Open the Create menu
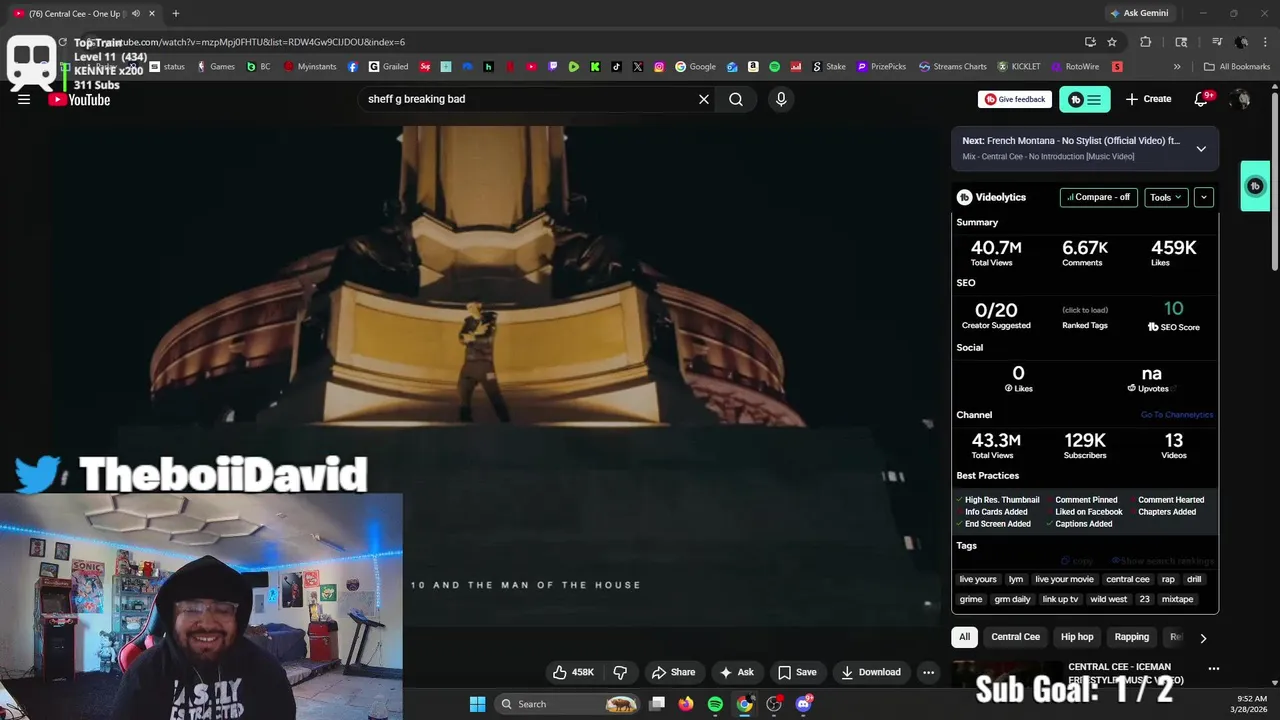The width and height of the screenshot is (1280, 720). click(1148, 99)
